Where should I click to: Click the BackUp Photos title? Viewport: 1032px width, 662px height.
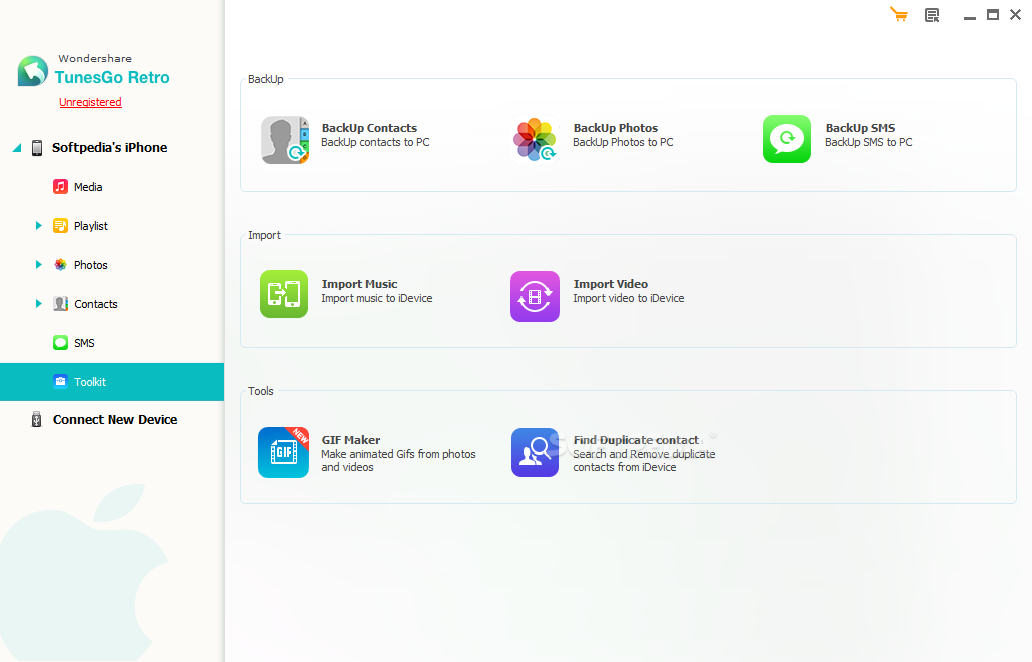click(x=615, y=128)
